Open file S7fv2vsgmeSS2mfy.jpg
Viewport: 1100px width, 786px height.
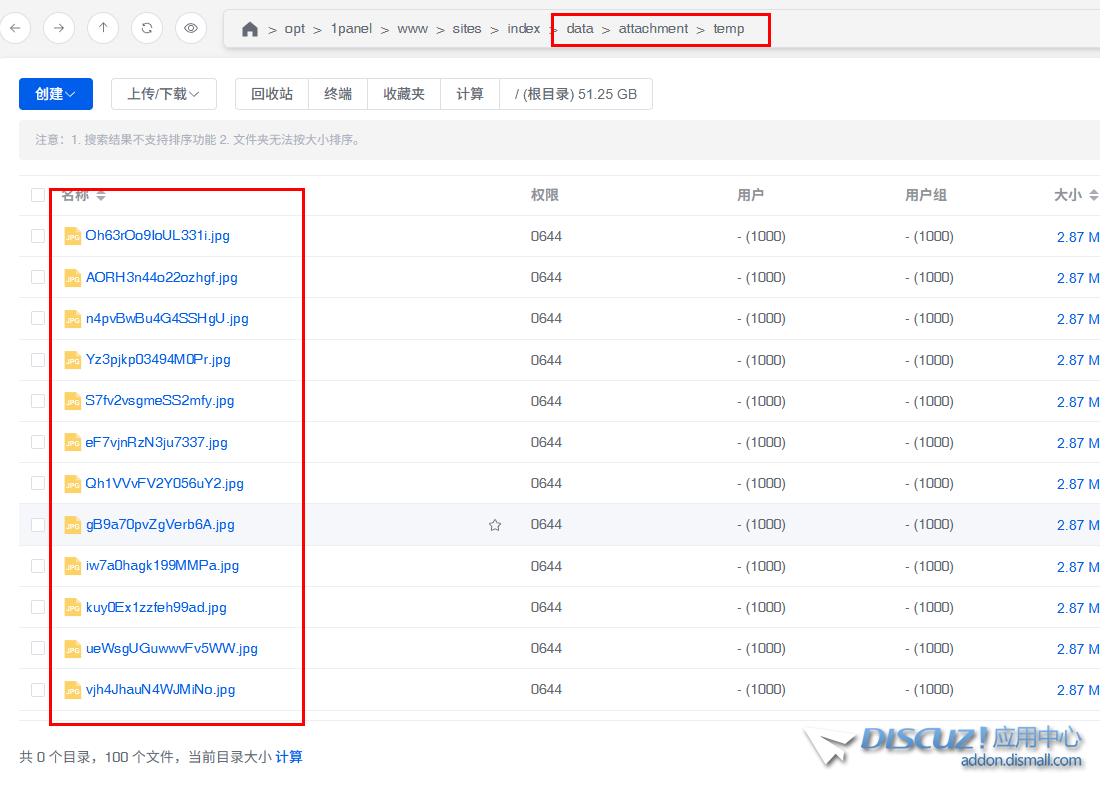[160, 401]
